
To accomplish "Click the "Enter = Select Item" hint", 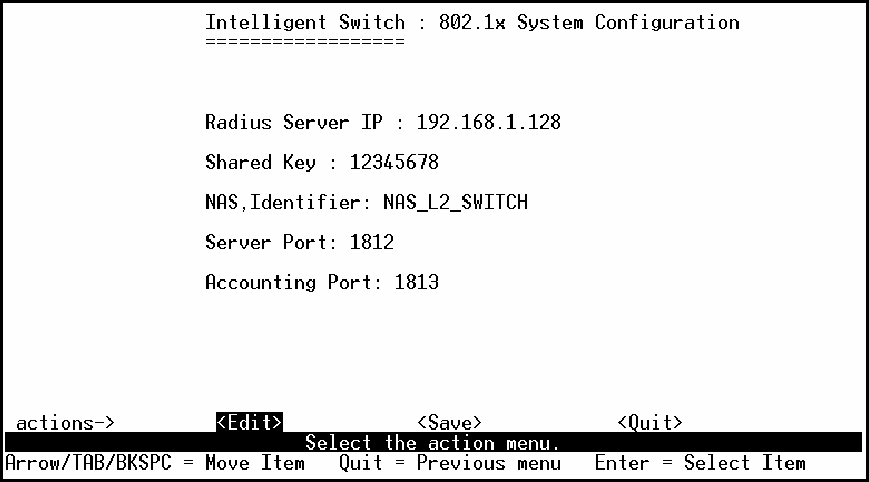I will (700, 463).
